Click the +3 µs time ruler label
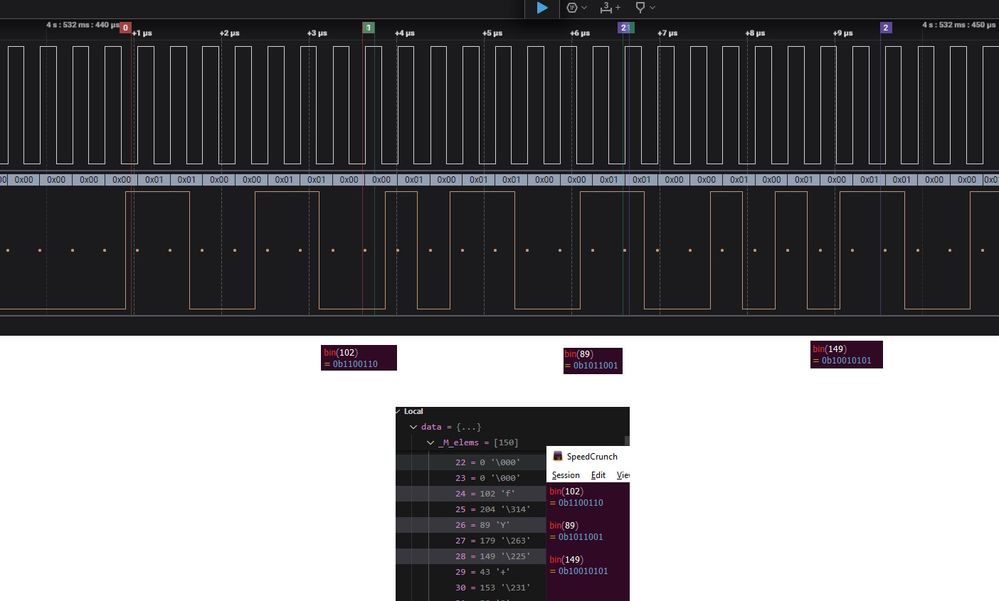Screen dimensions: 999x601 click(317, 33)
